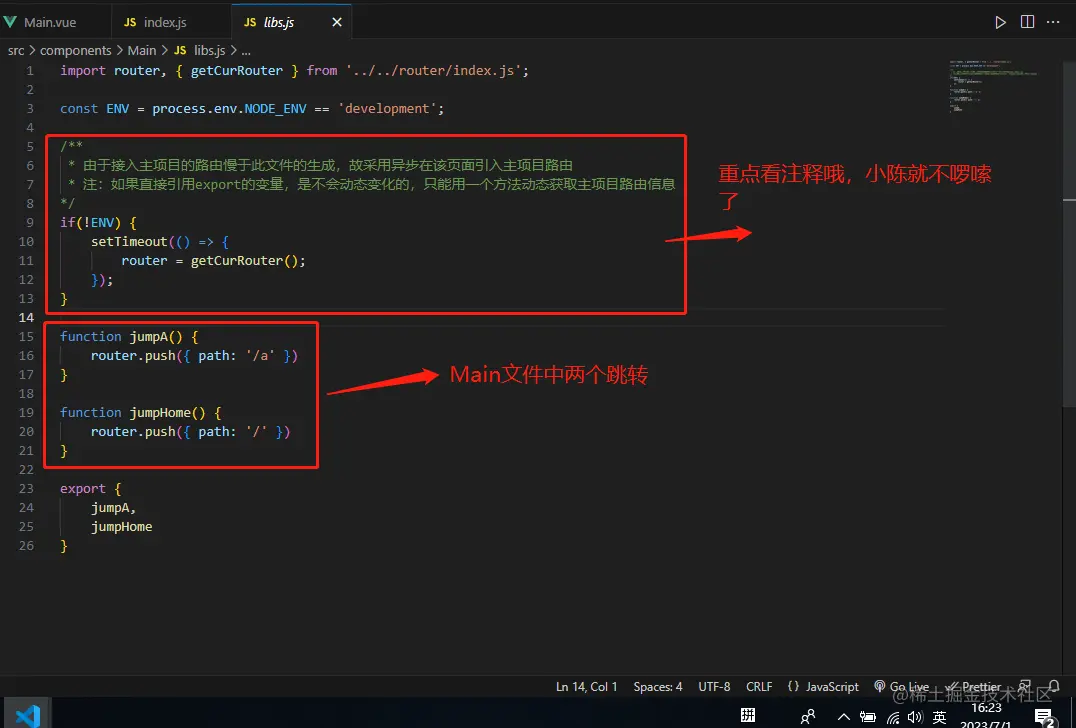
Task: Start the Go Live server
Action: (902, 686)
